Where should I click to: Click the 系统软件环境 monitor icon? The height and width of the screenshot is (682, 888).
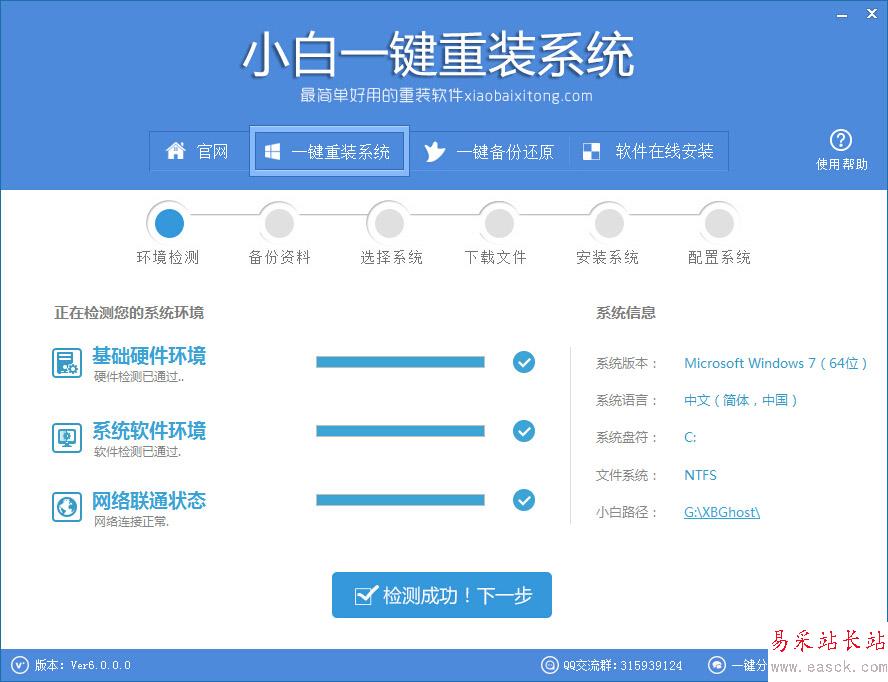[x=67, y=437]
